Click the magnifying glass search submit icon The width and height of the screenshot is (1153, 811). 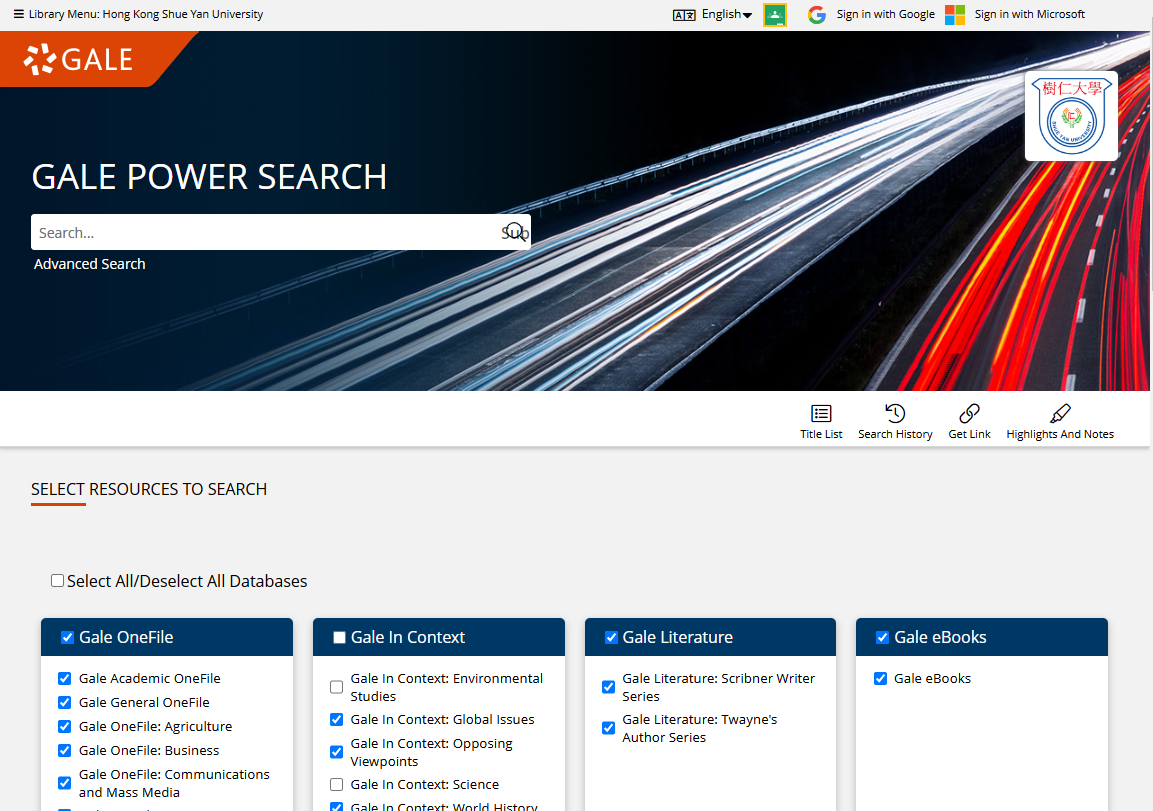[515, 232]
